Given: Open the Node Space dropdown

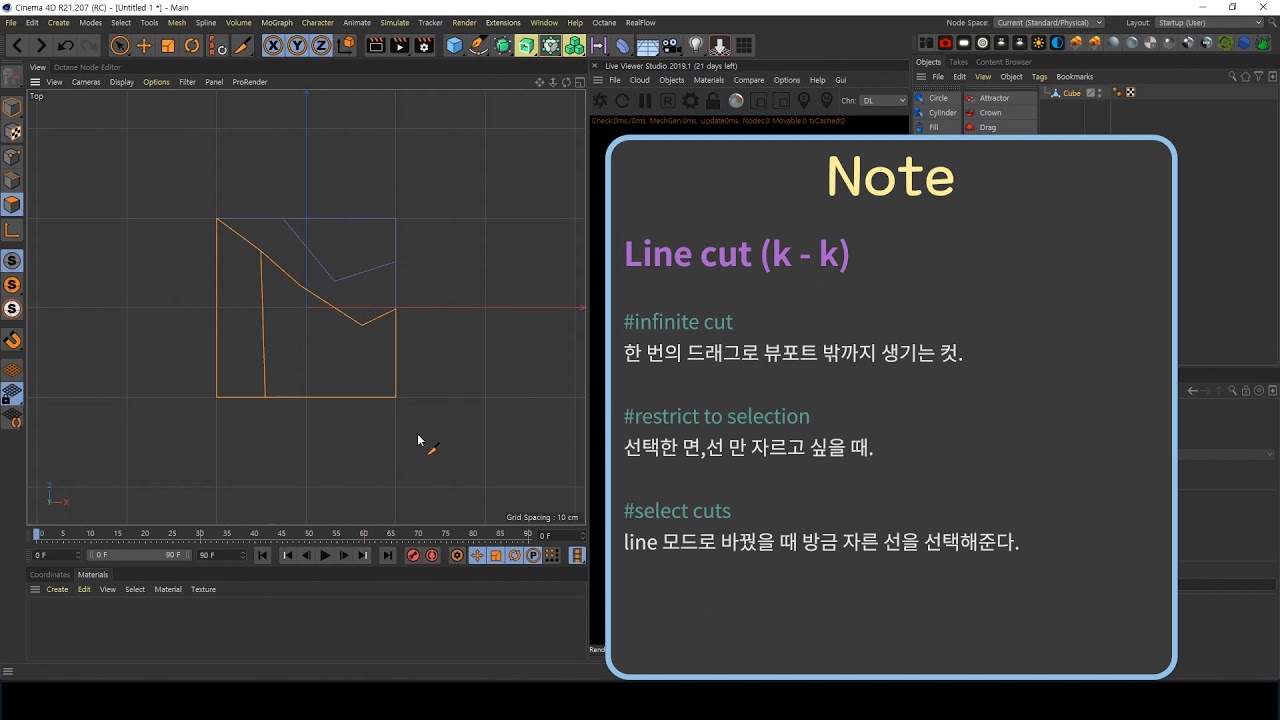Looking at the screenshot, I should [1049, 23].
